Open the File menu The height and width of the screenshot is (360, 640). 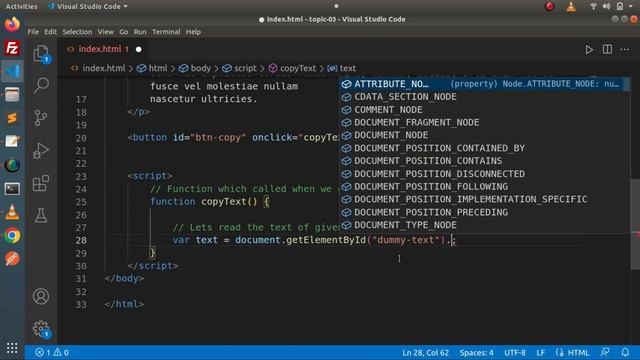(x=33, y=32)
